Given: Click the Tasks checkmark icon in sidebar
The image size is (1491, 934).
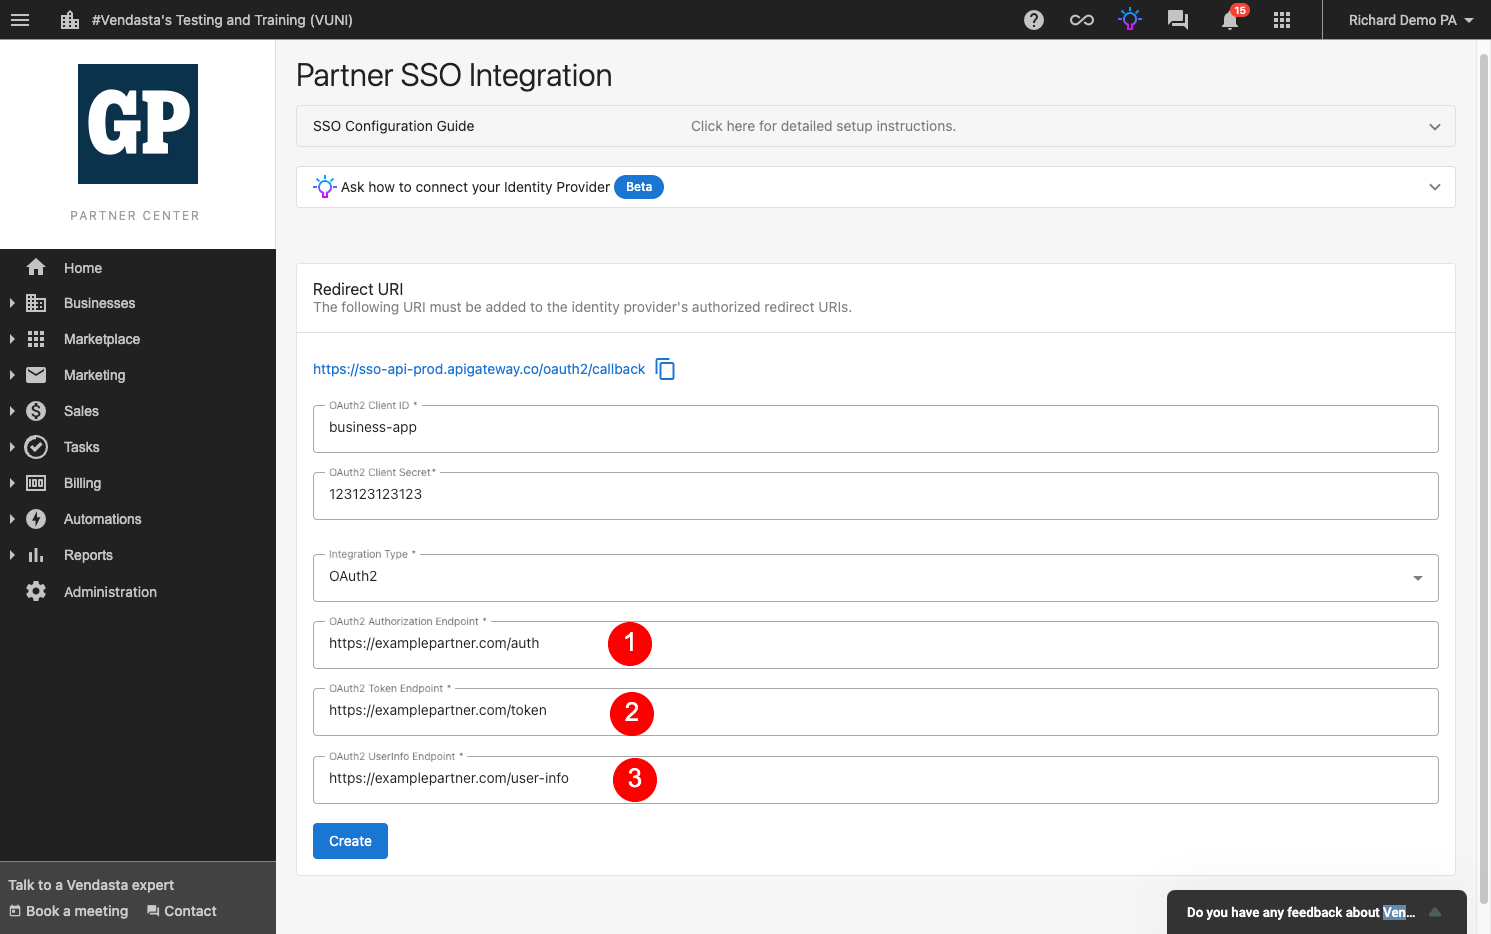Looking at the screenshot, I should pyautogui.click(x=36, y=447).
